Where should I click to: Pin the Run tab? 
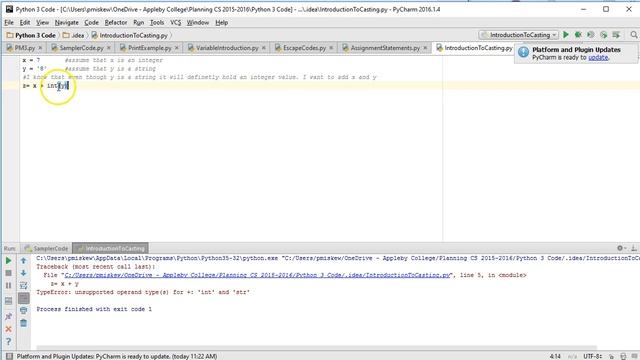(8, 316)
